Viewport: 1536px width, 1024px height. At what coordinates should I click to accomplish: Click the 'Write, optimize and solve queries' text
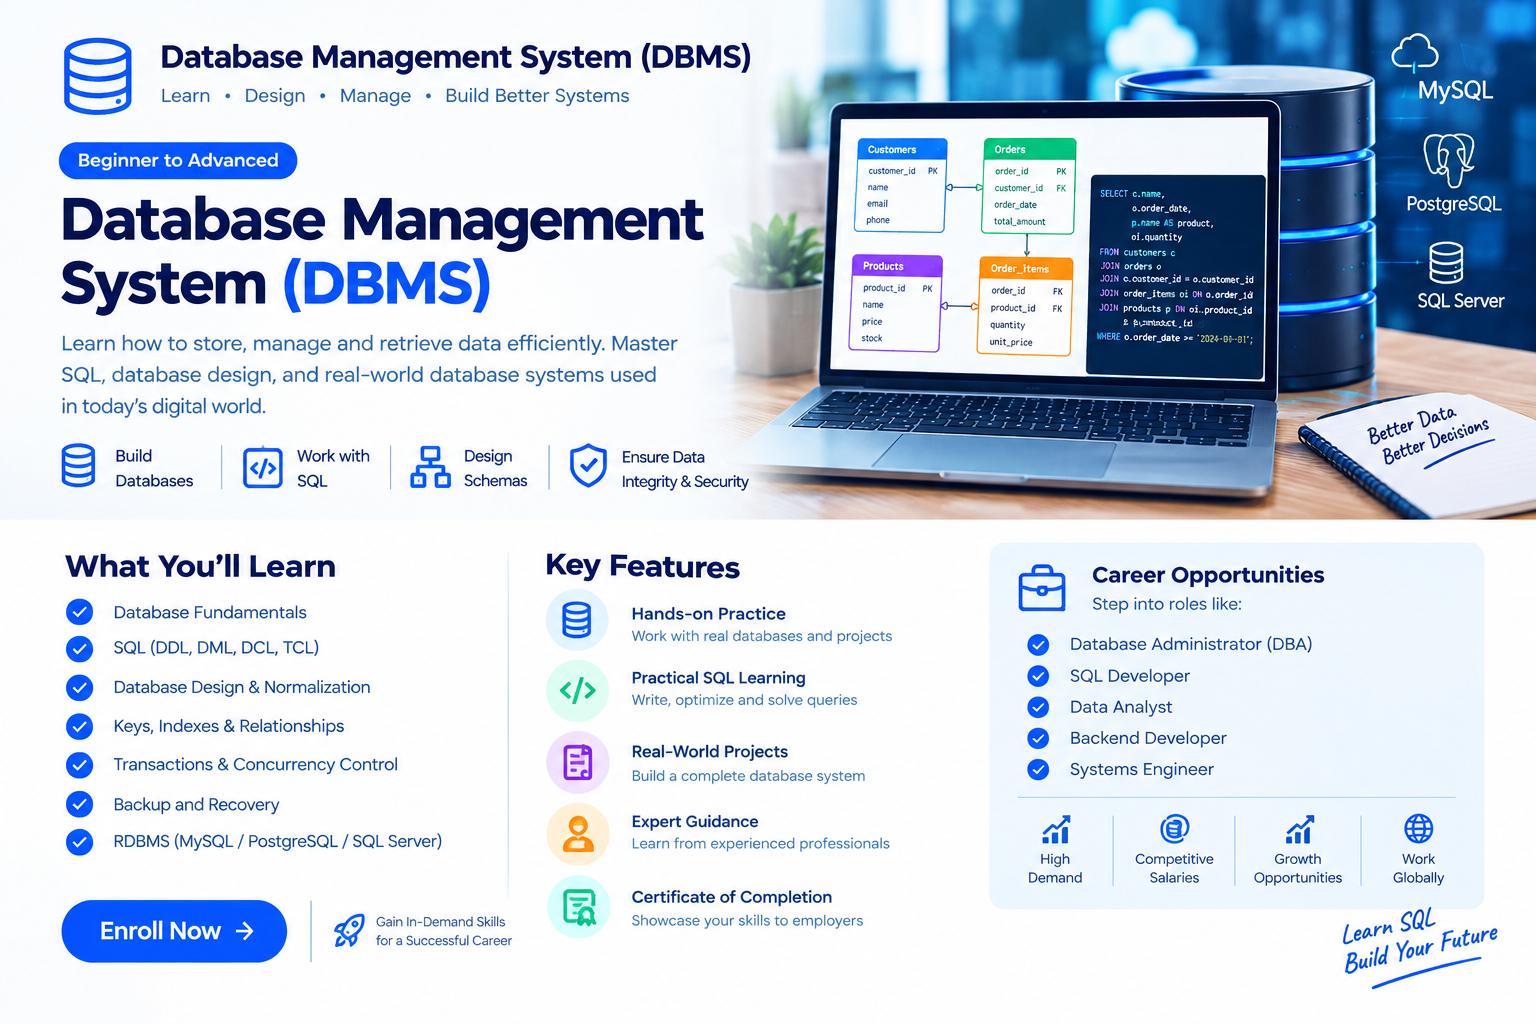click(744, 700)
